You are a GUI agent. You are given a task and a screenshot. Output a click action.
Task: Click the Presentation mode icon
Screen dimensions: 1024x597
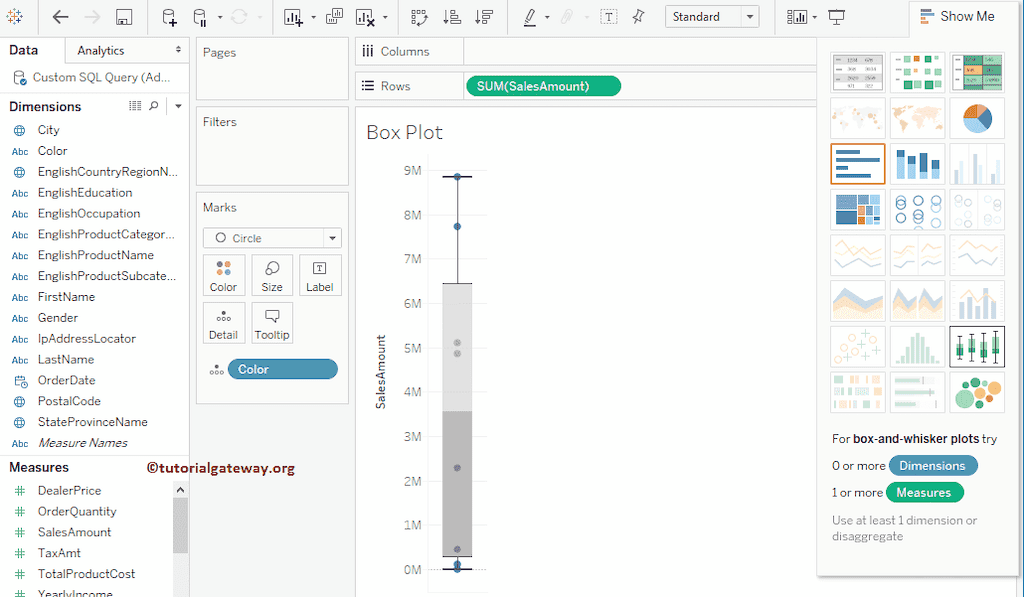coord(837,17)
